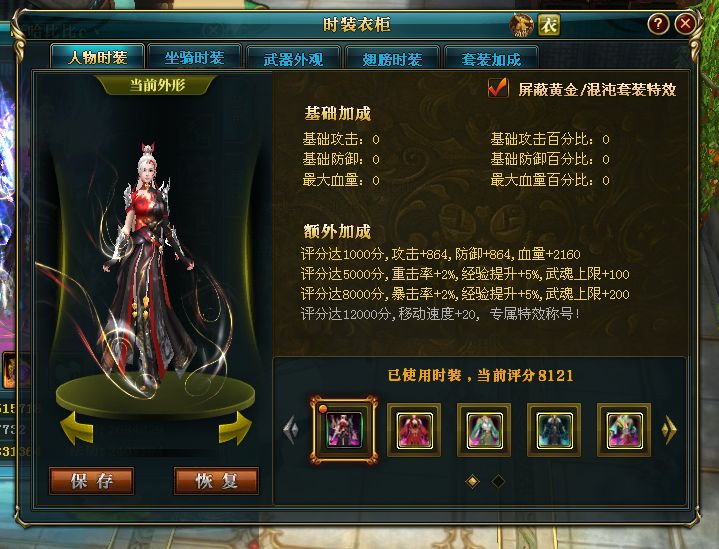
Task: Open the 武器外观 tab
Action: (x=293, y=59)
